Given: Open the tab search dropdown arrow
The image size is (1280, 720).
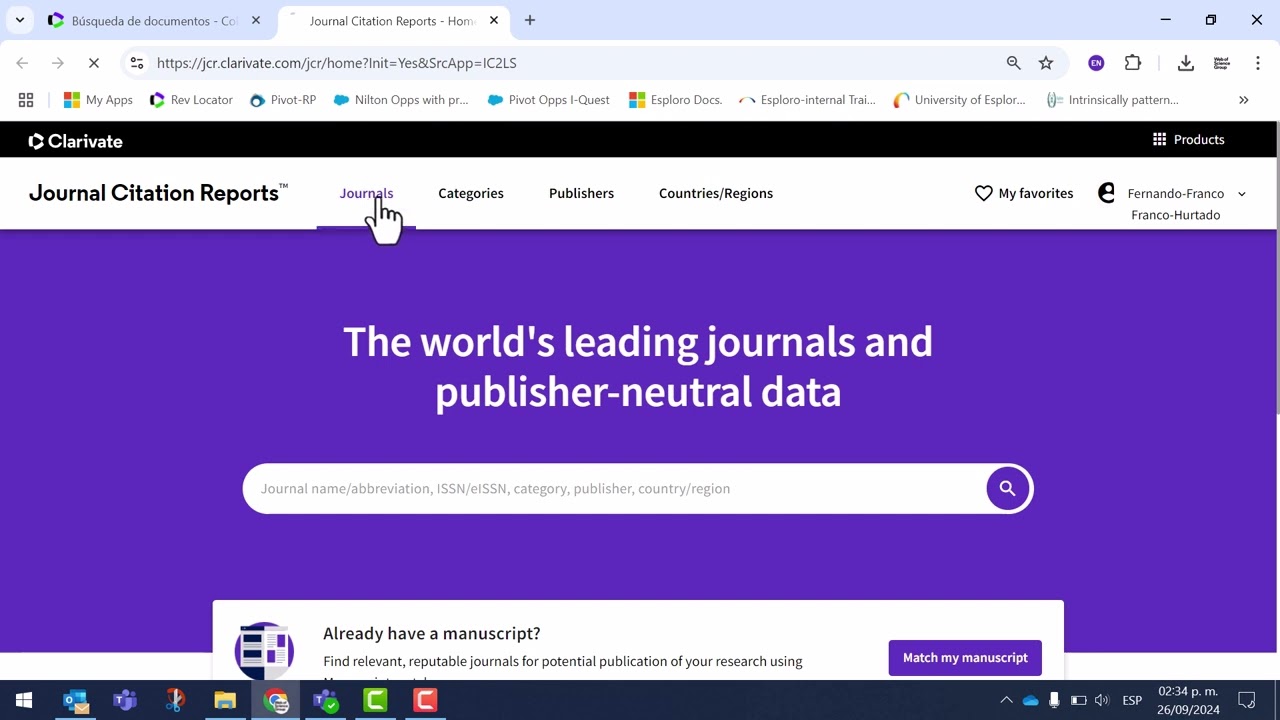Looking at the screenshot, I should (19, 20).
